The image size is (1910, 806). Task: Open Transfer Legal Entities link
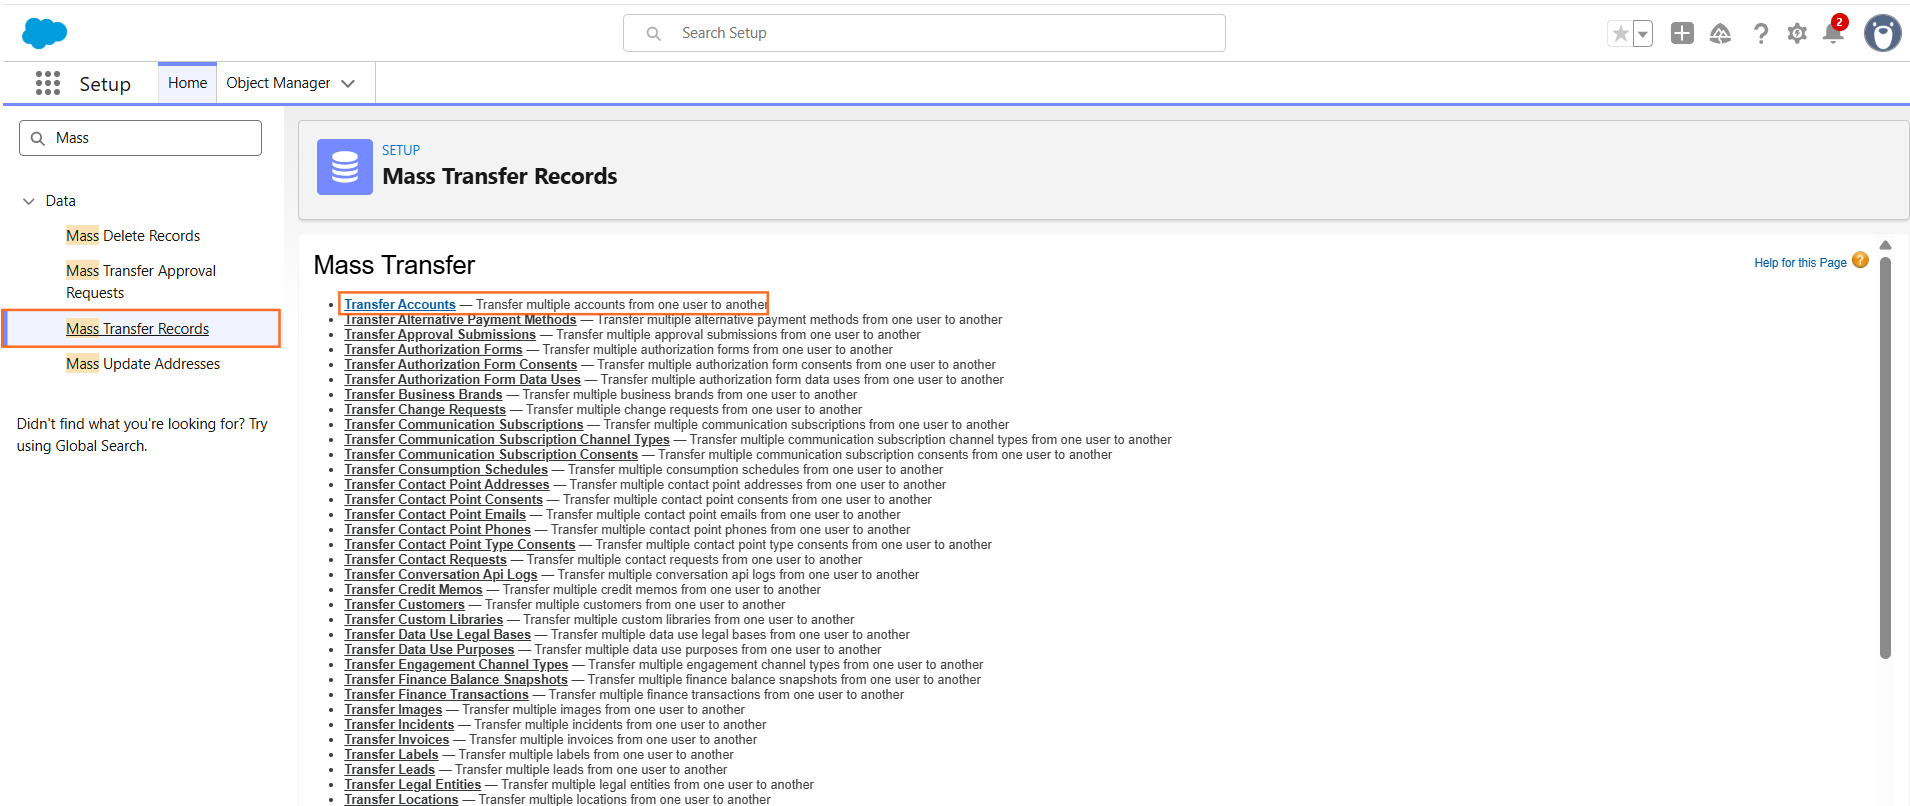pyautogui.click(x=412, y=785)
